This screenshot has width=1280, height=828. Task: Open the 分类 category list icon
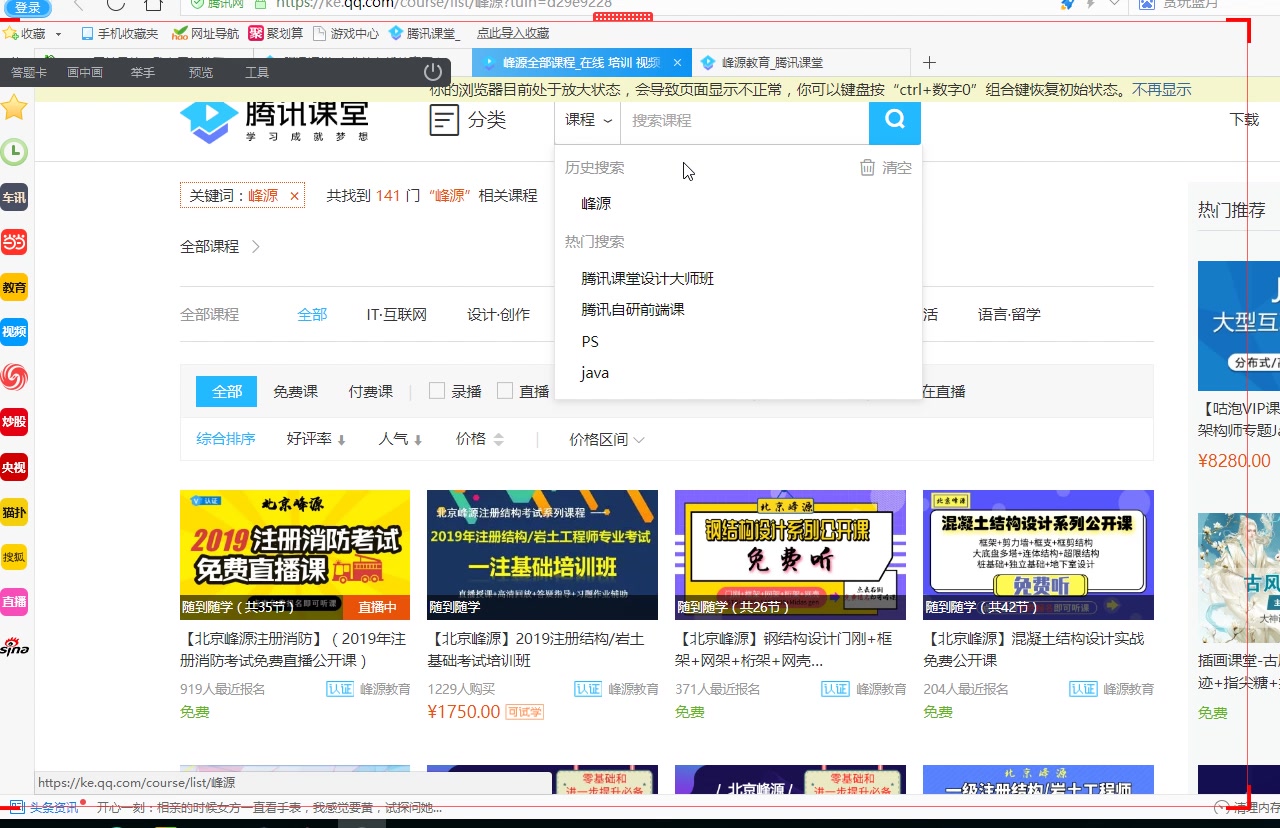[x=444, y=120]
